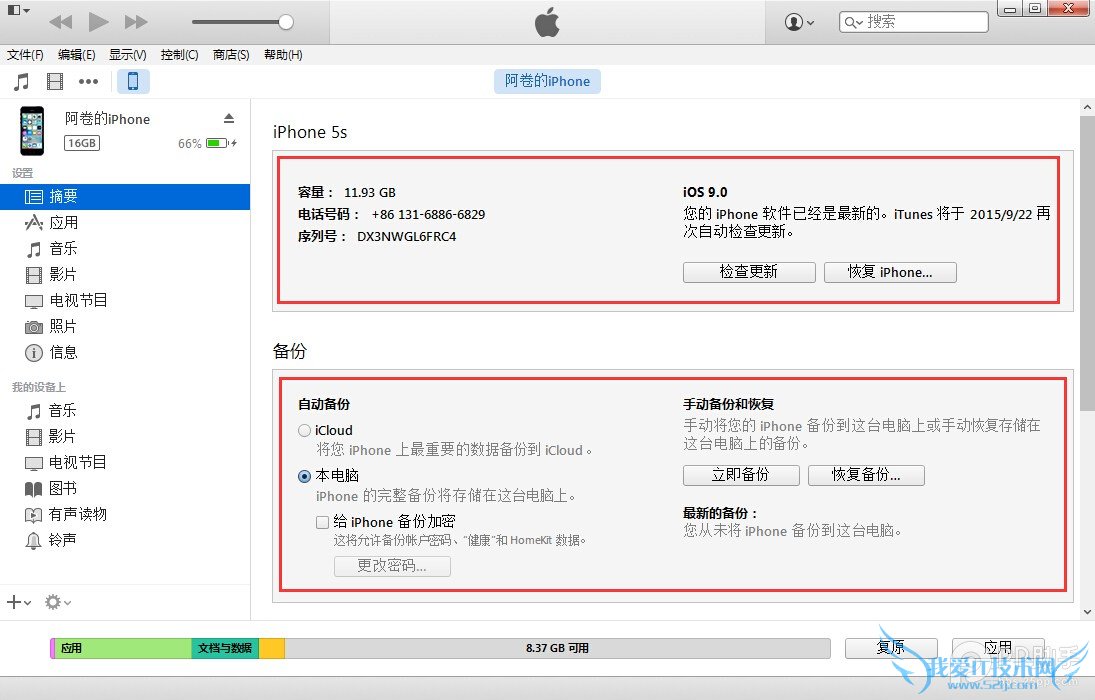Click the green 应用 storage bar segment
Screen dimensions: 1095x700
click(x=123, y=648)
